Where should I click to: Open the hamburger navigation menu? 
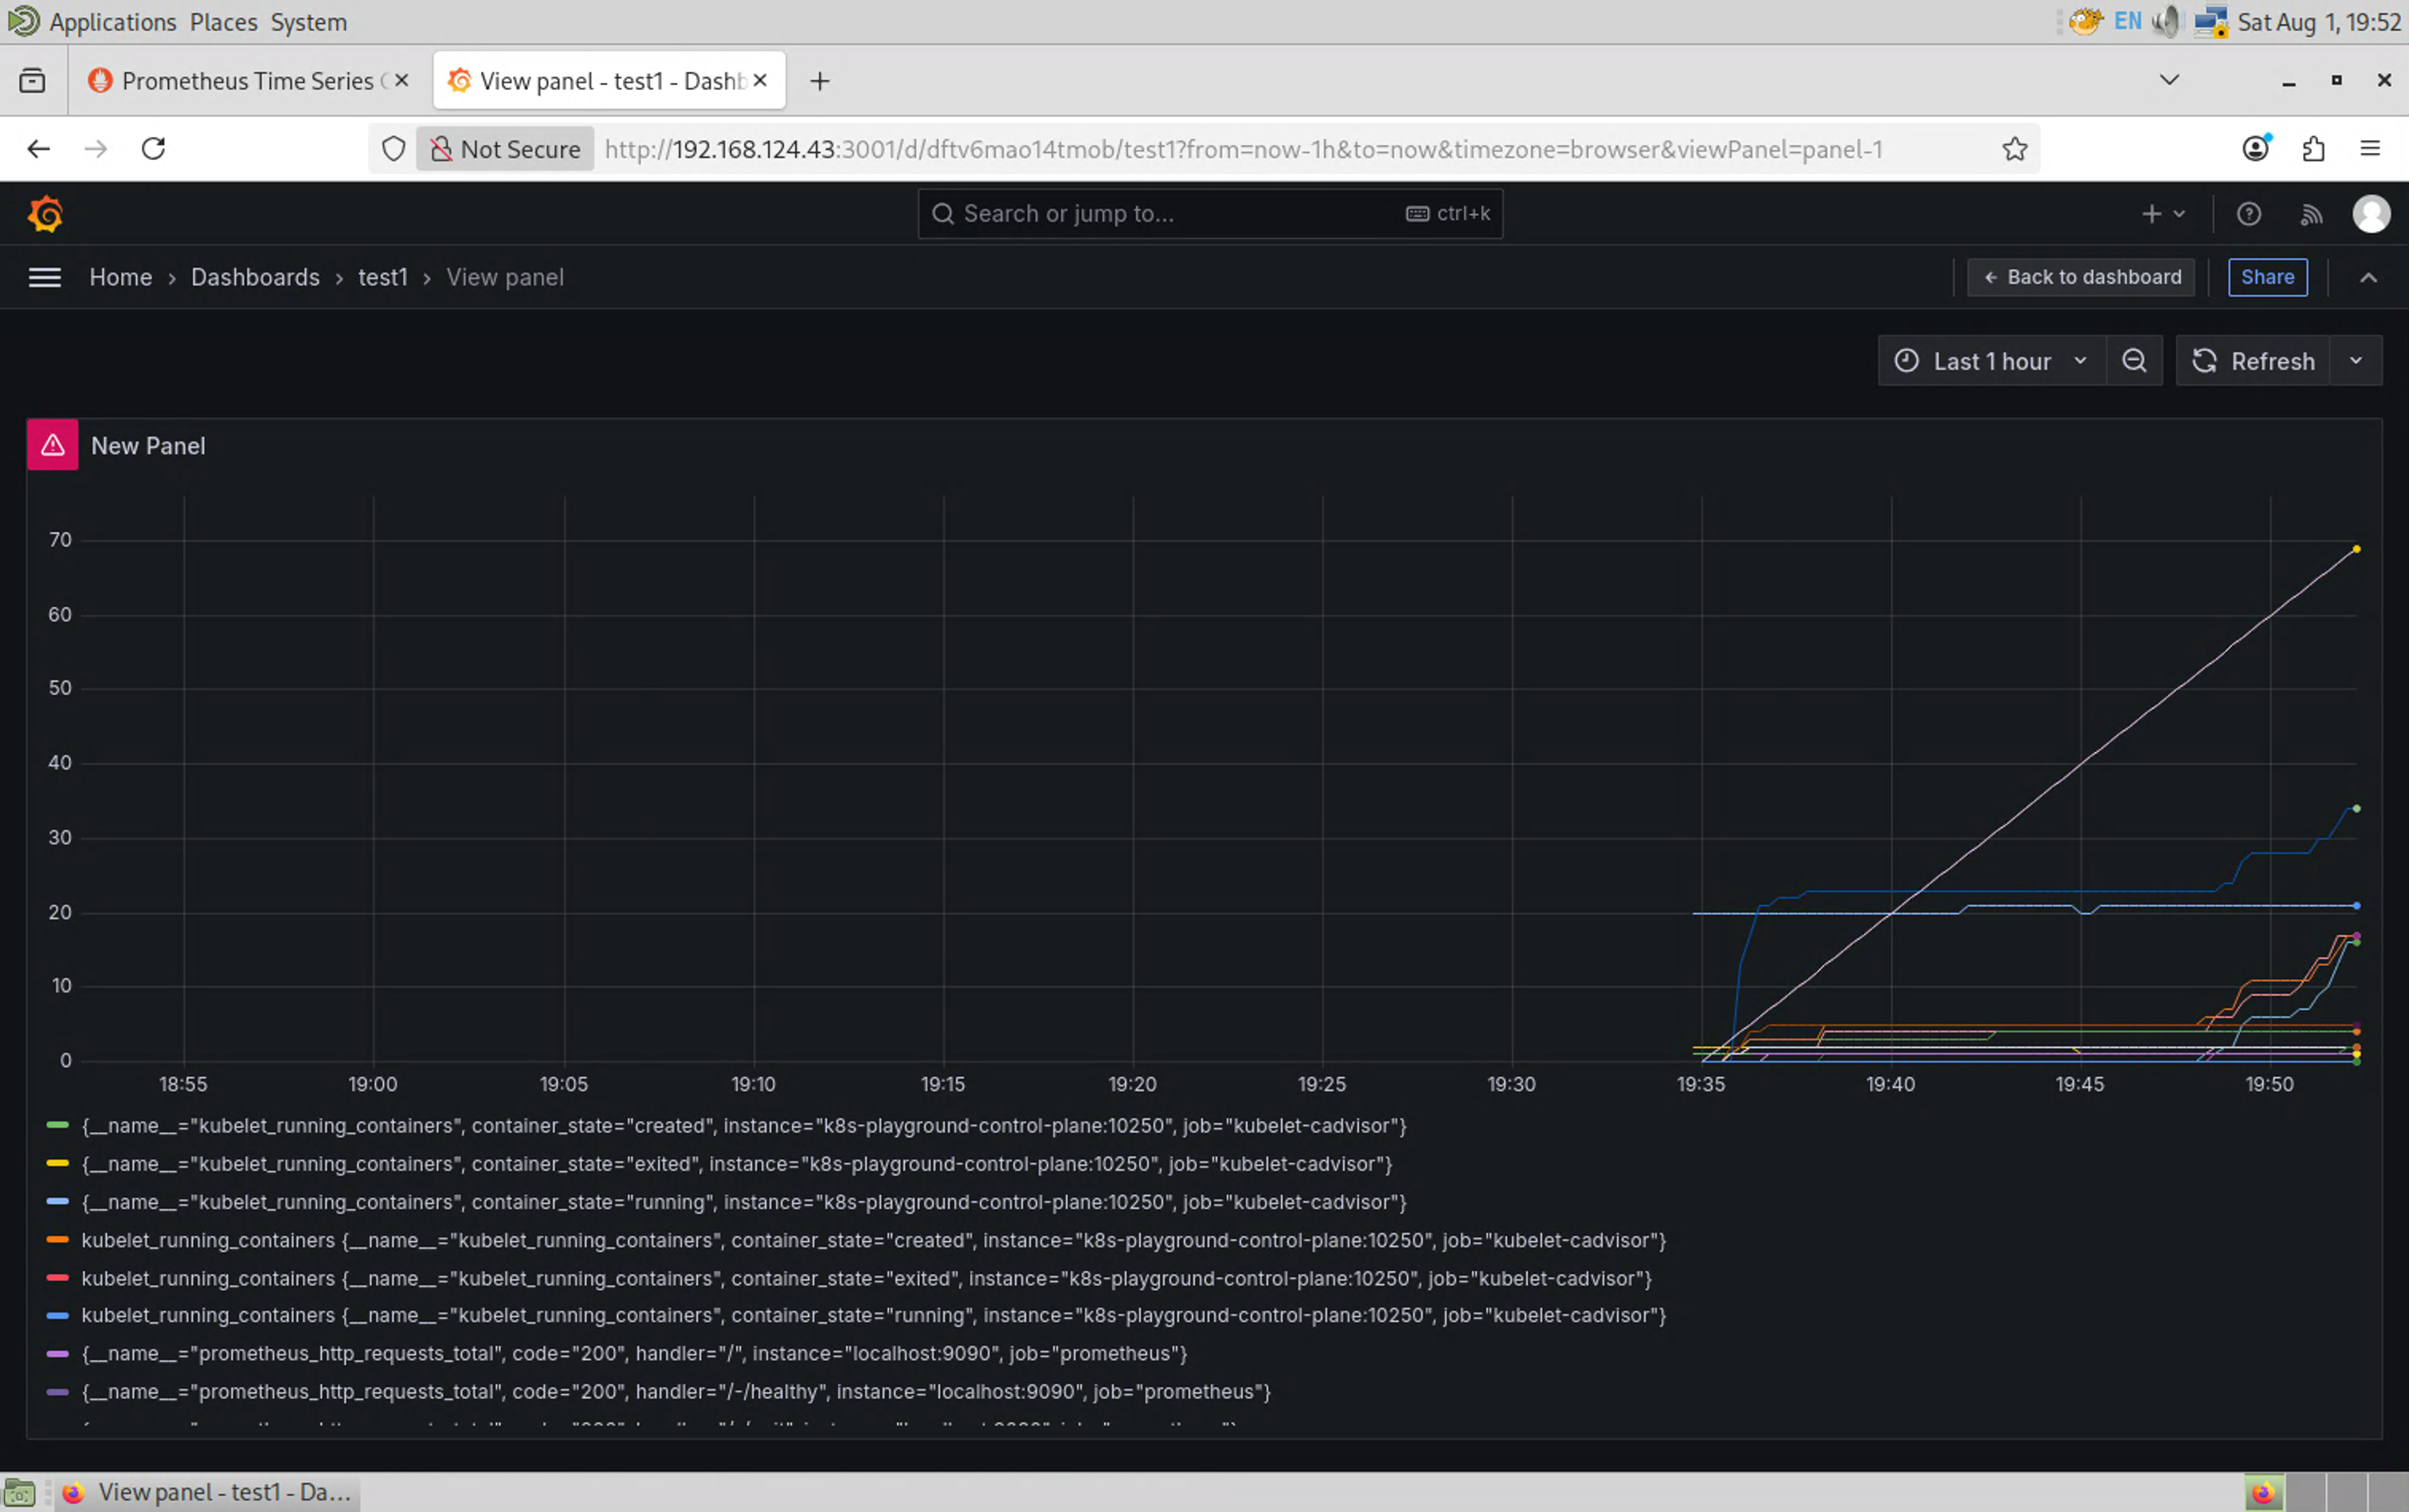click(45, 277)
